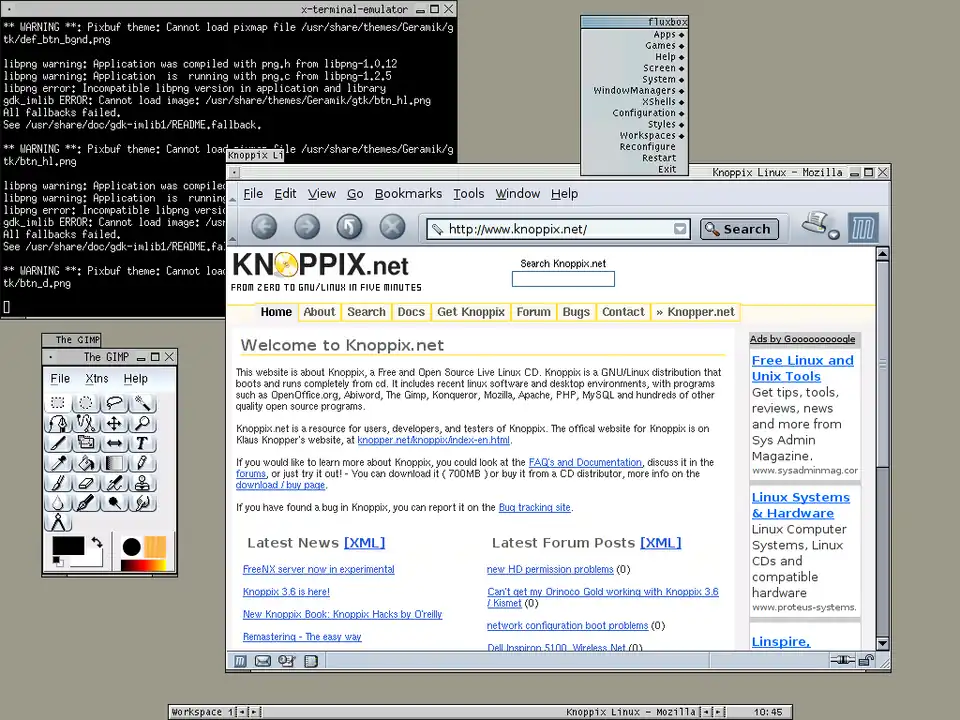Viewport: 960px width, 720px height.
Task: Open the Xtns menu in GIMP
Action: click(x=97, y=378)
